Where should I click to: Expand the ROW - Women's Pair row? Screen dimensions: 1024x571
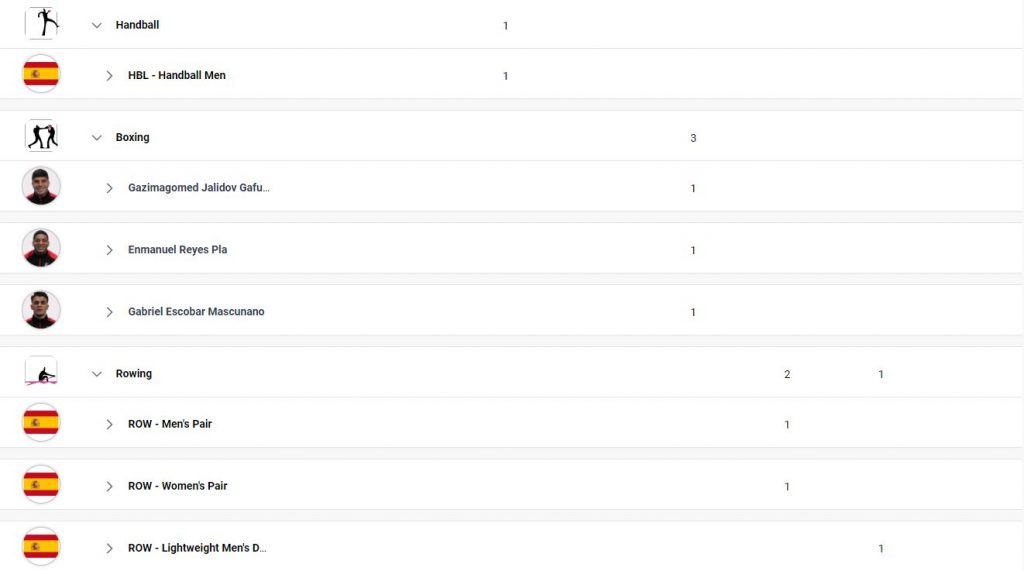tap(109, 487)
